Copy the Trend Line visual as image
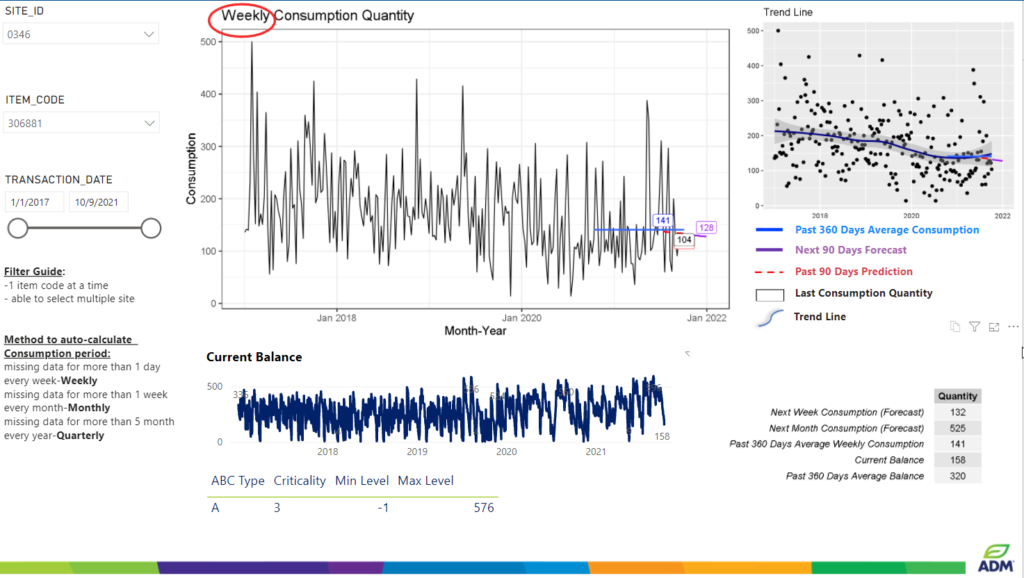The width and height of the screenshot is (1024, 578). click(954, 326)
